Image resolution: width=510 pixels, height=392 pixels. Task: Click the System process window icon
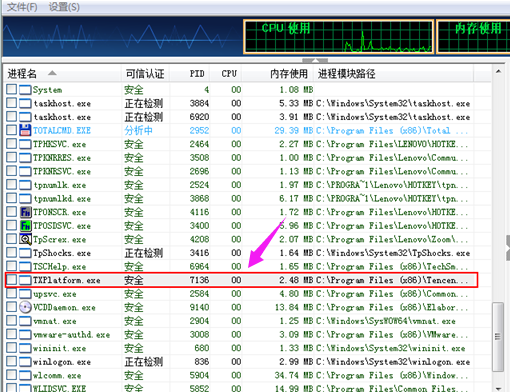[25, 89]
